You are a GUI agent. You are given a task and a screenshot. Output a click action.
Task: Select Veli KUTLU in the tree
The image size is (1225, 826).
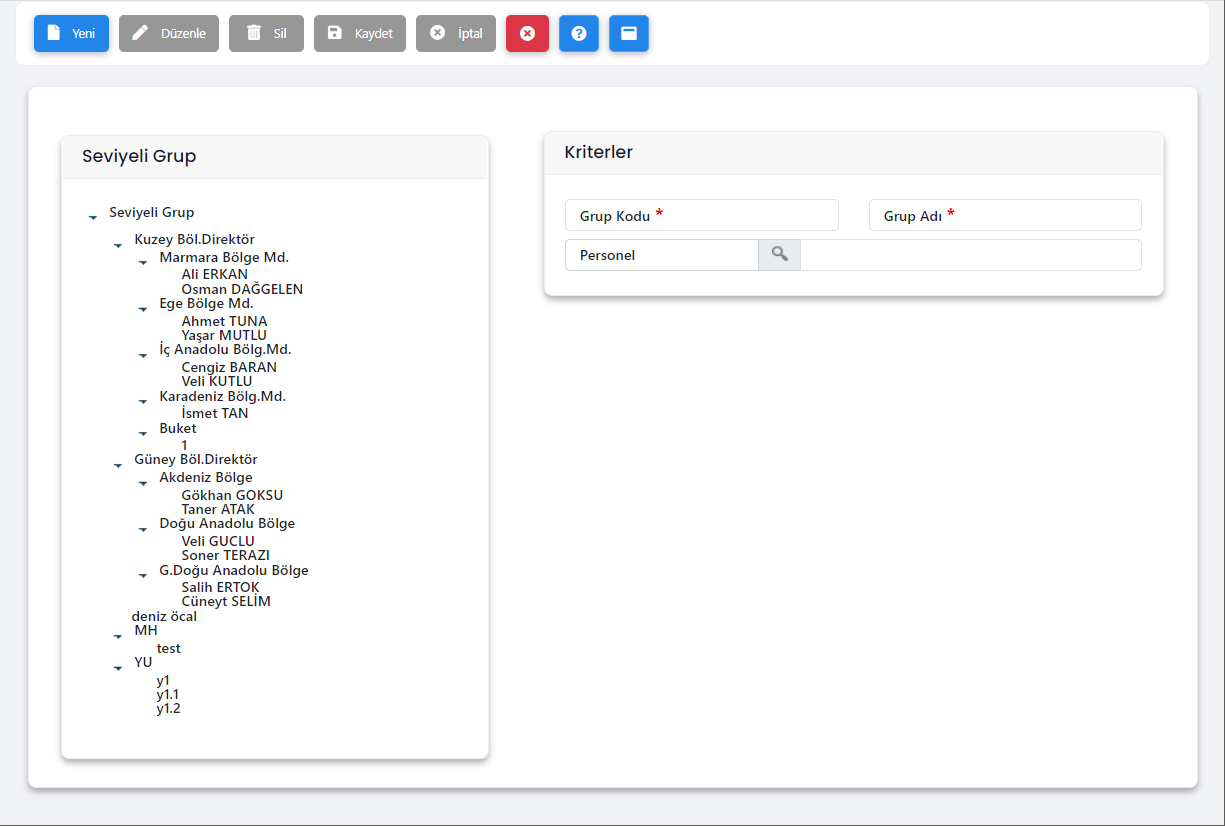217,381
